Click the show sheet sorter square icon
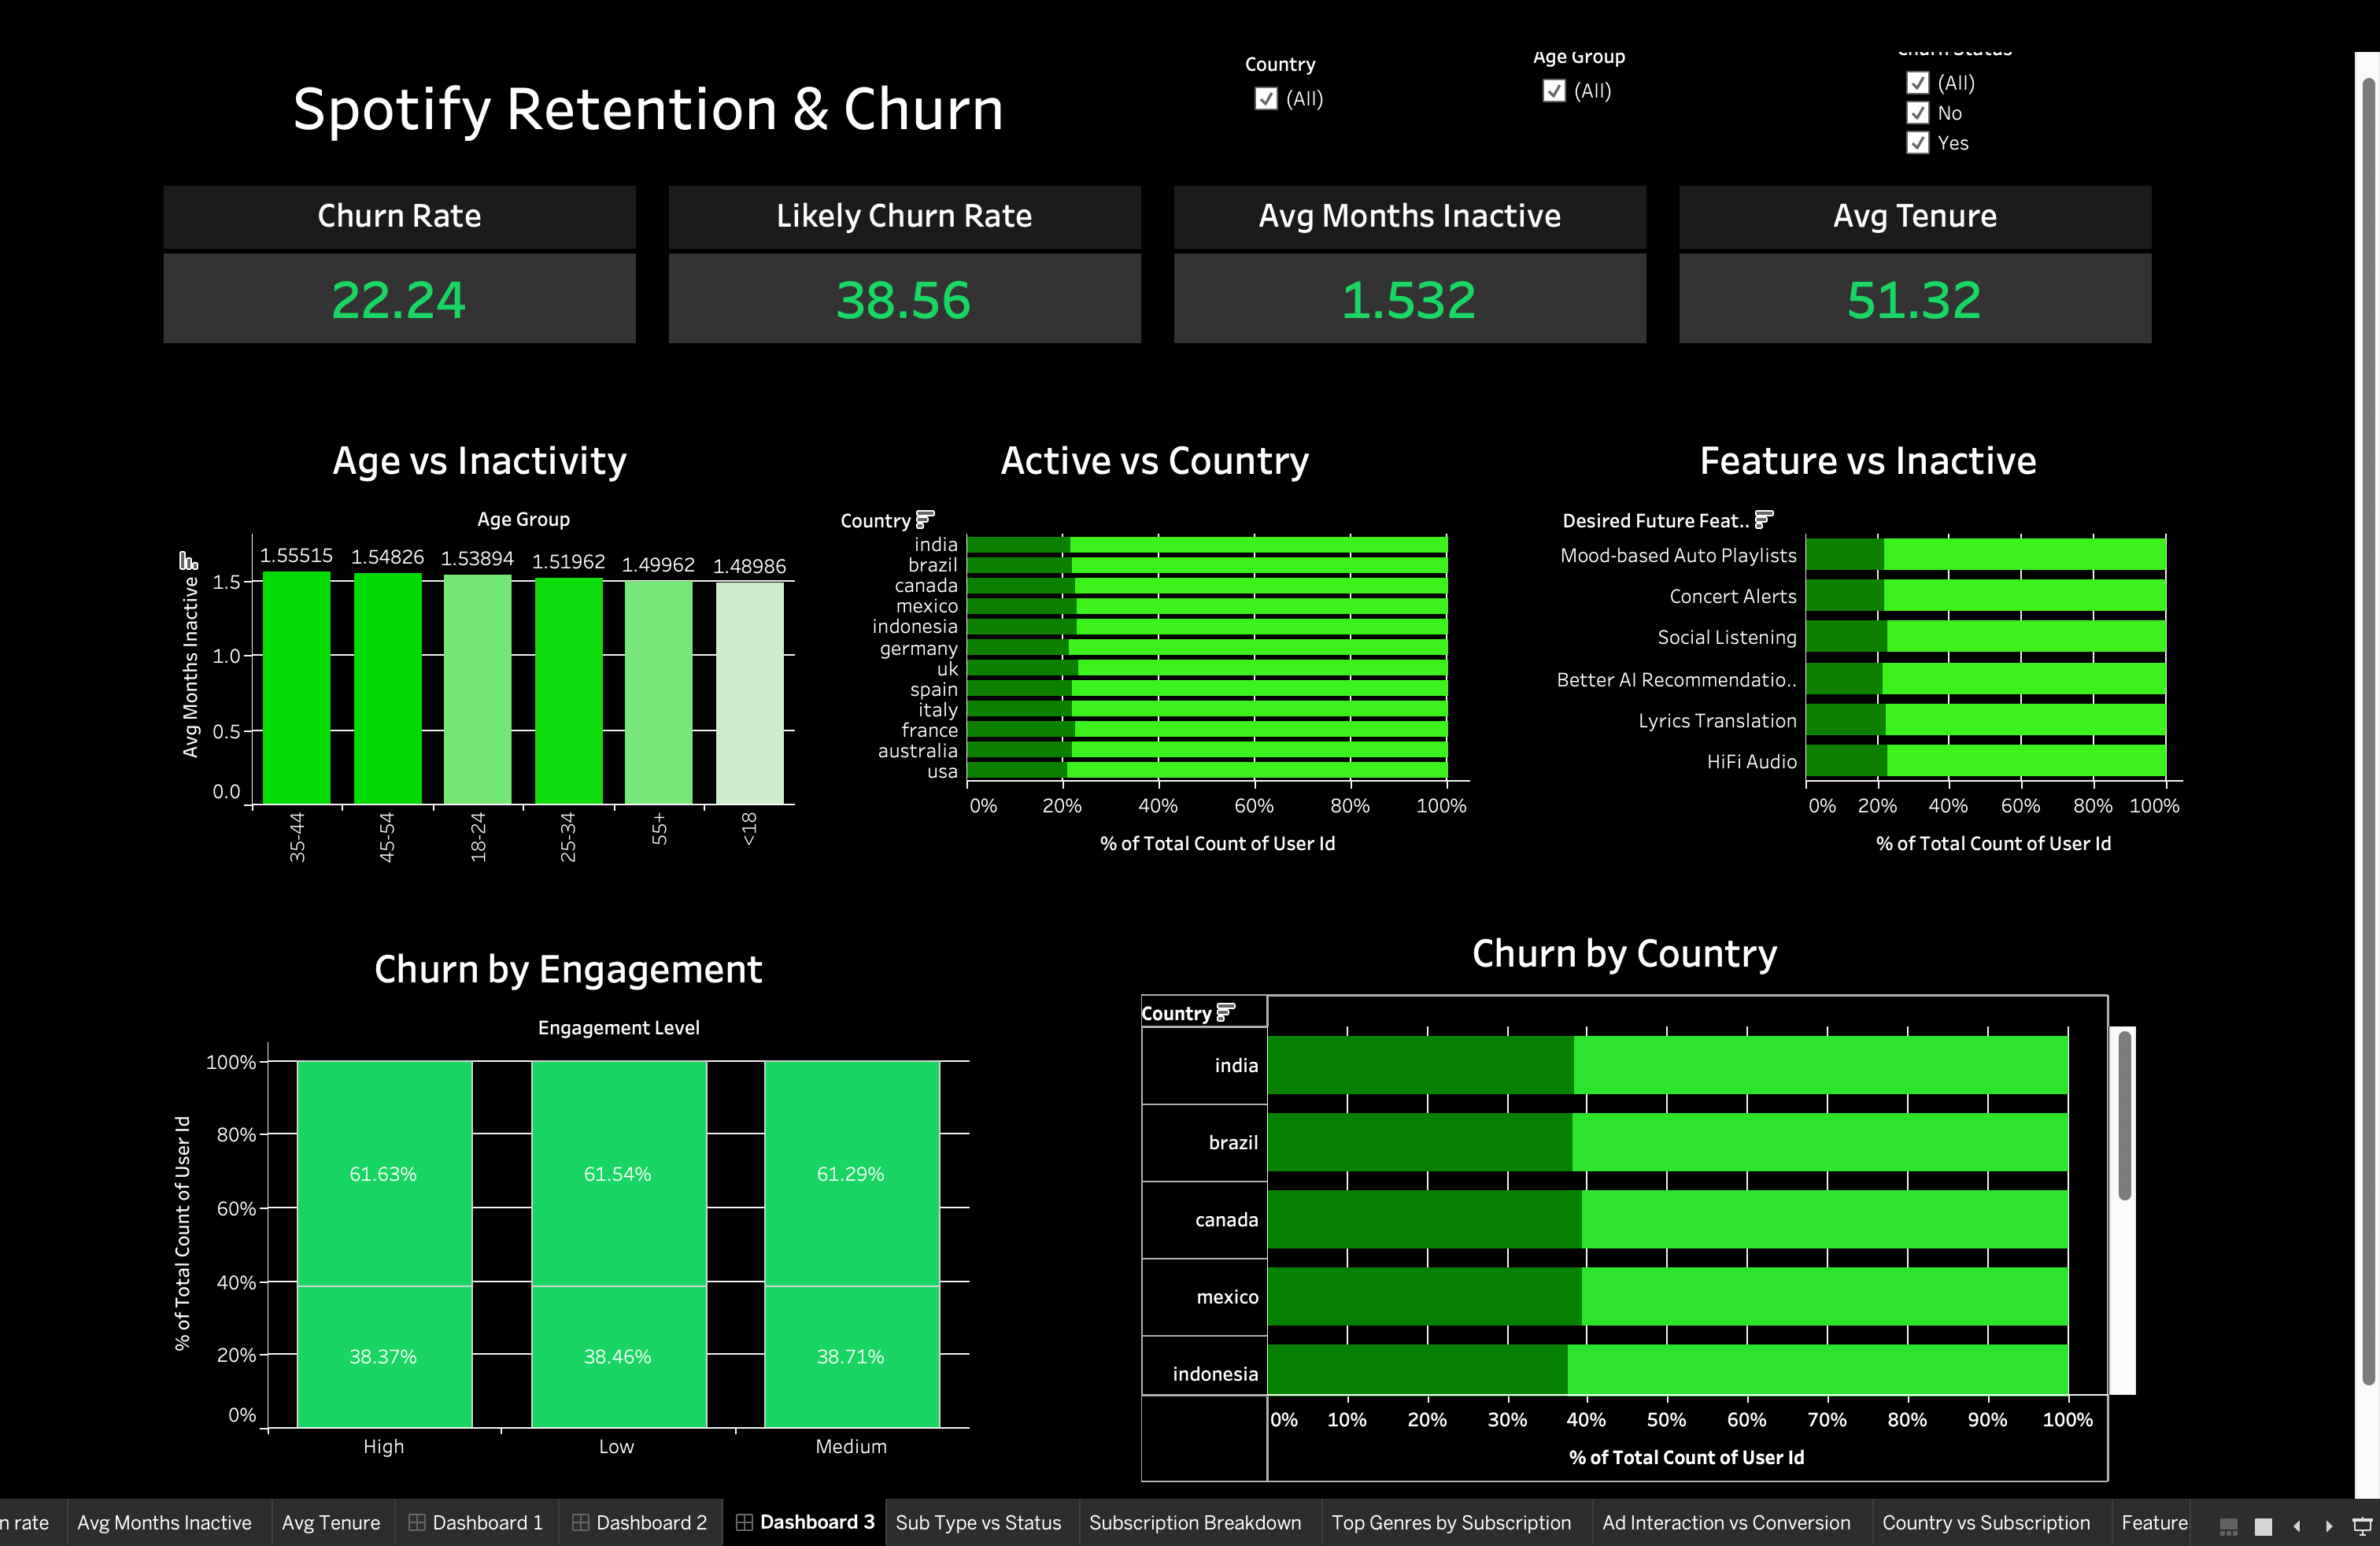The image size is (2380, 1546). [x=2264, y=1526]
